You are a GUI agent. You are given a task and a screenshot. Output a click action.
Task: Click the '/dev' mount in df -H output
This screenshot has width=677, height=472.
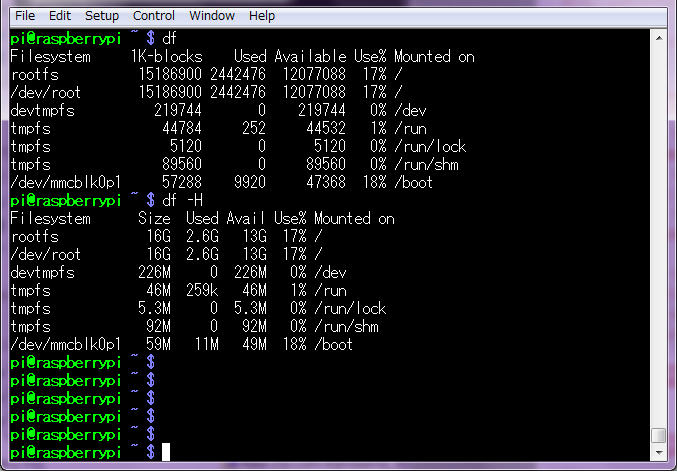[330, 272]
